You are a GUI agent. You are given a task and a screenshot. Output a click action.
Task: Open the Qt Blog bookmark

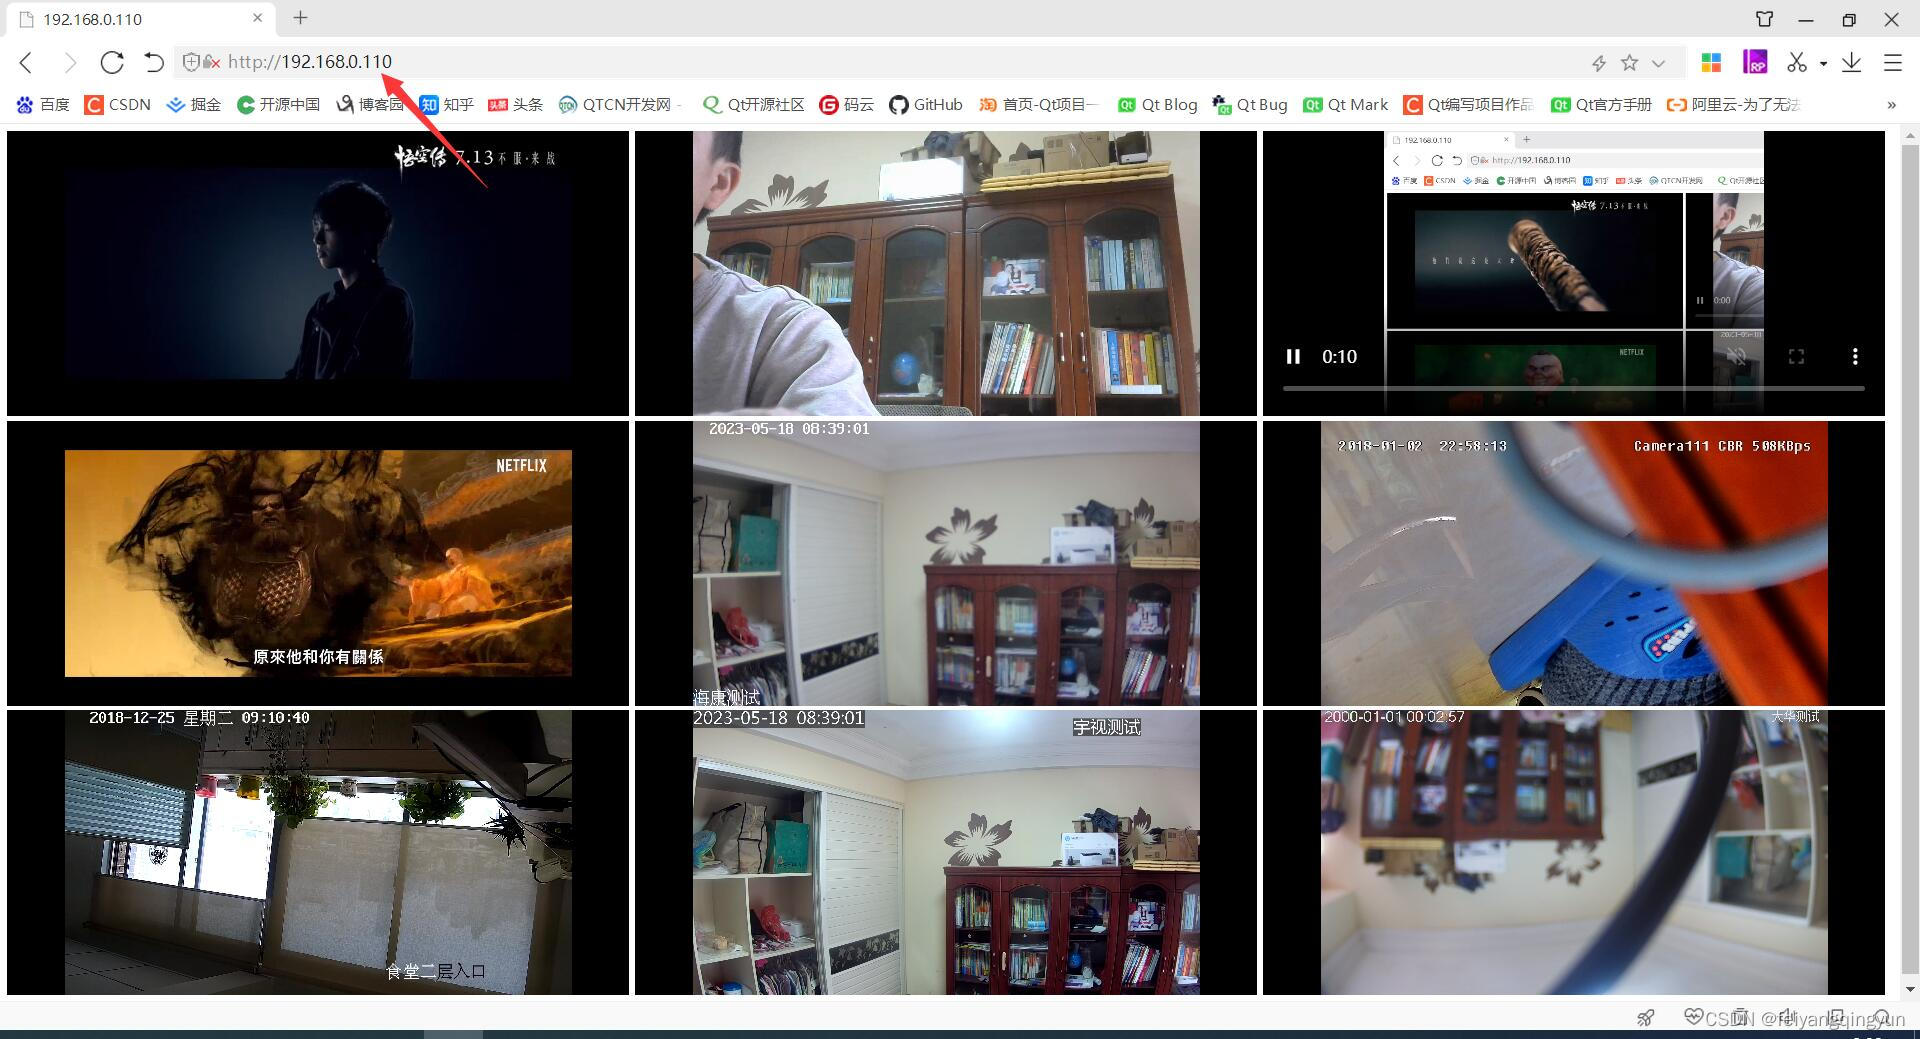coord(1157,104)
